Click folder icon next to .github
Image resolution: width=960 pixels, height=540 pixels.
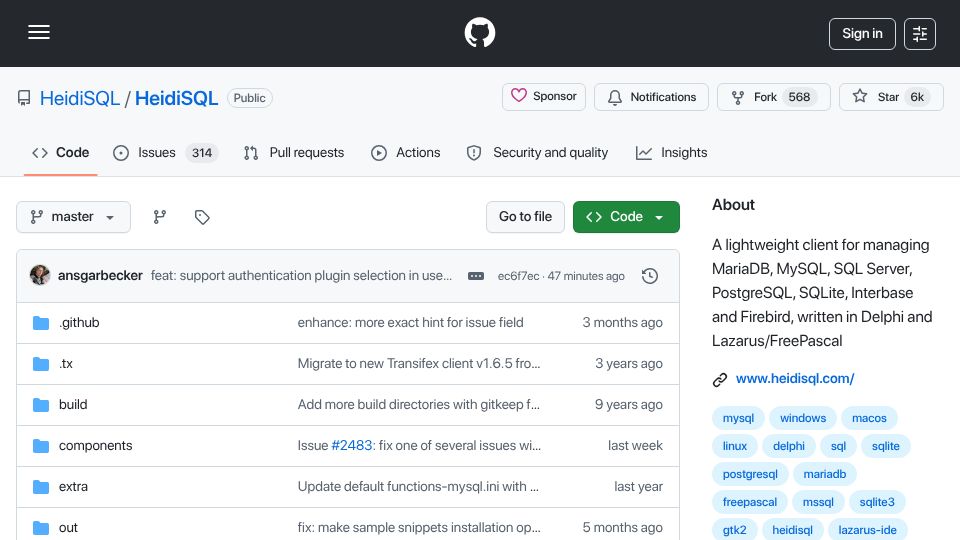click(x=41, y=323)
